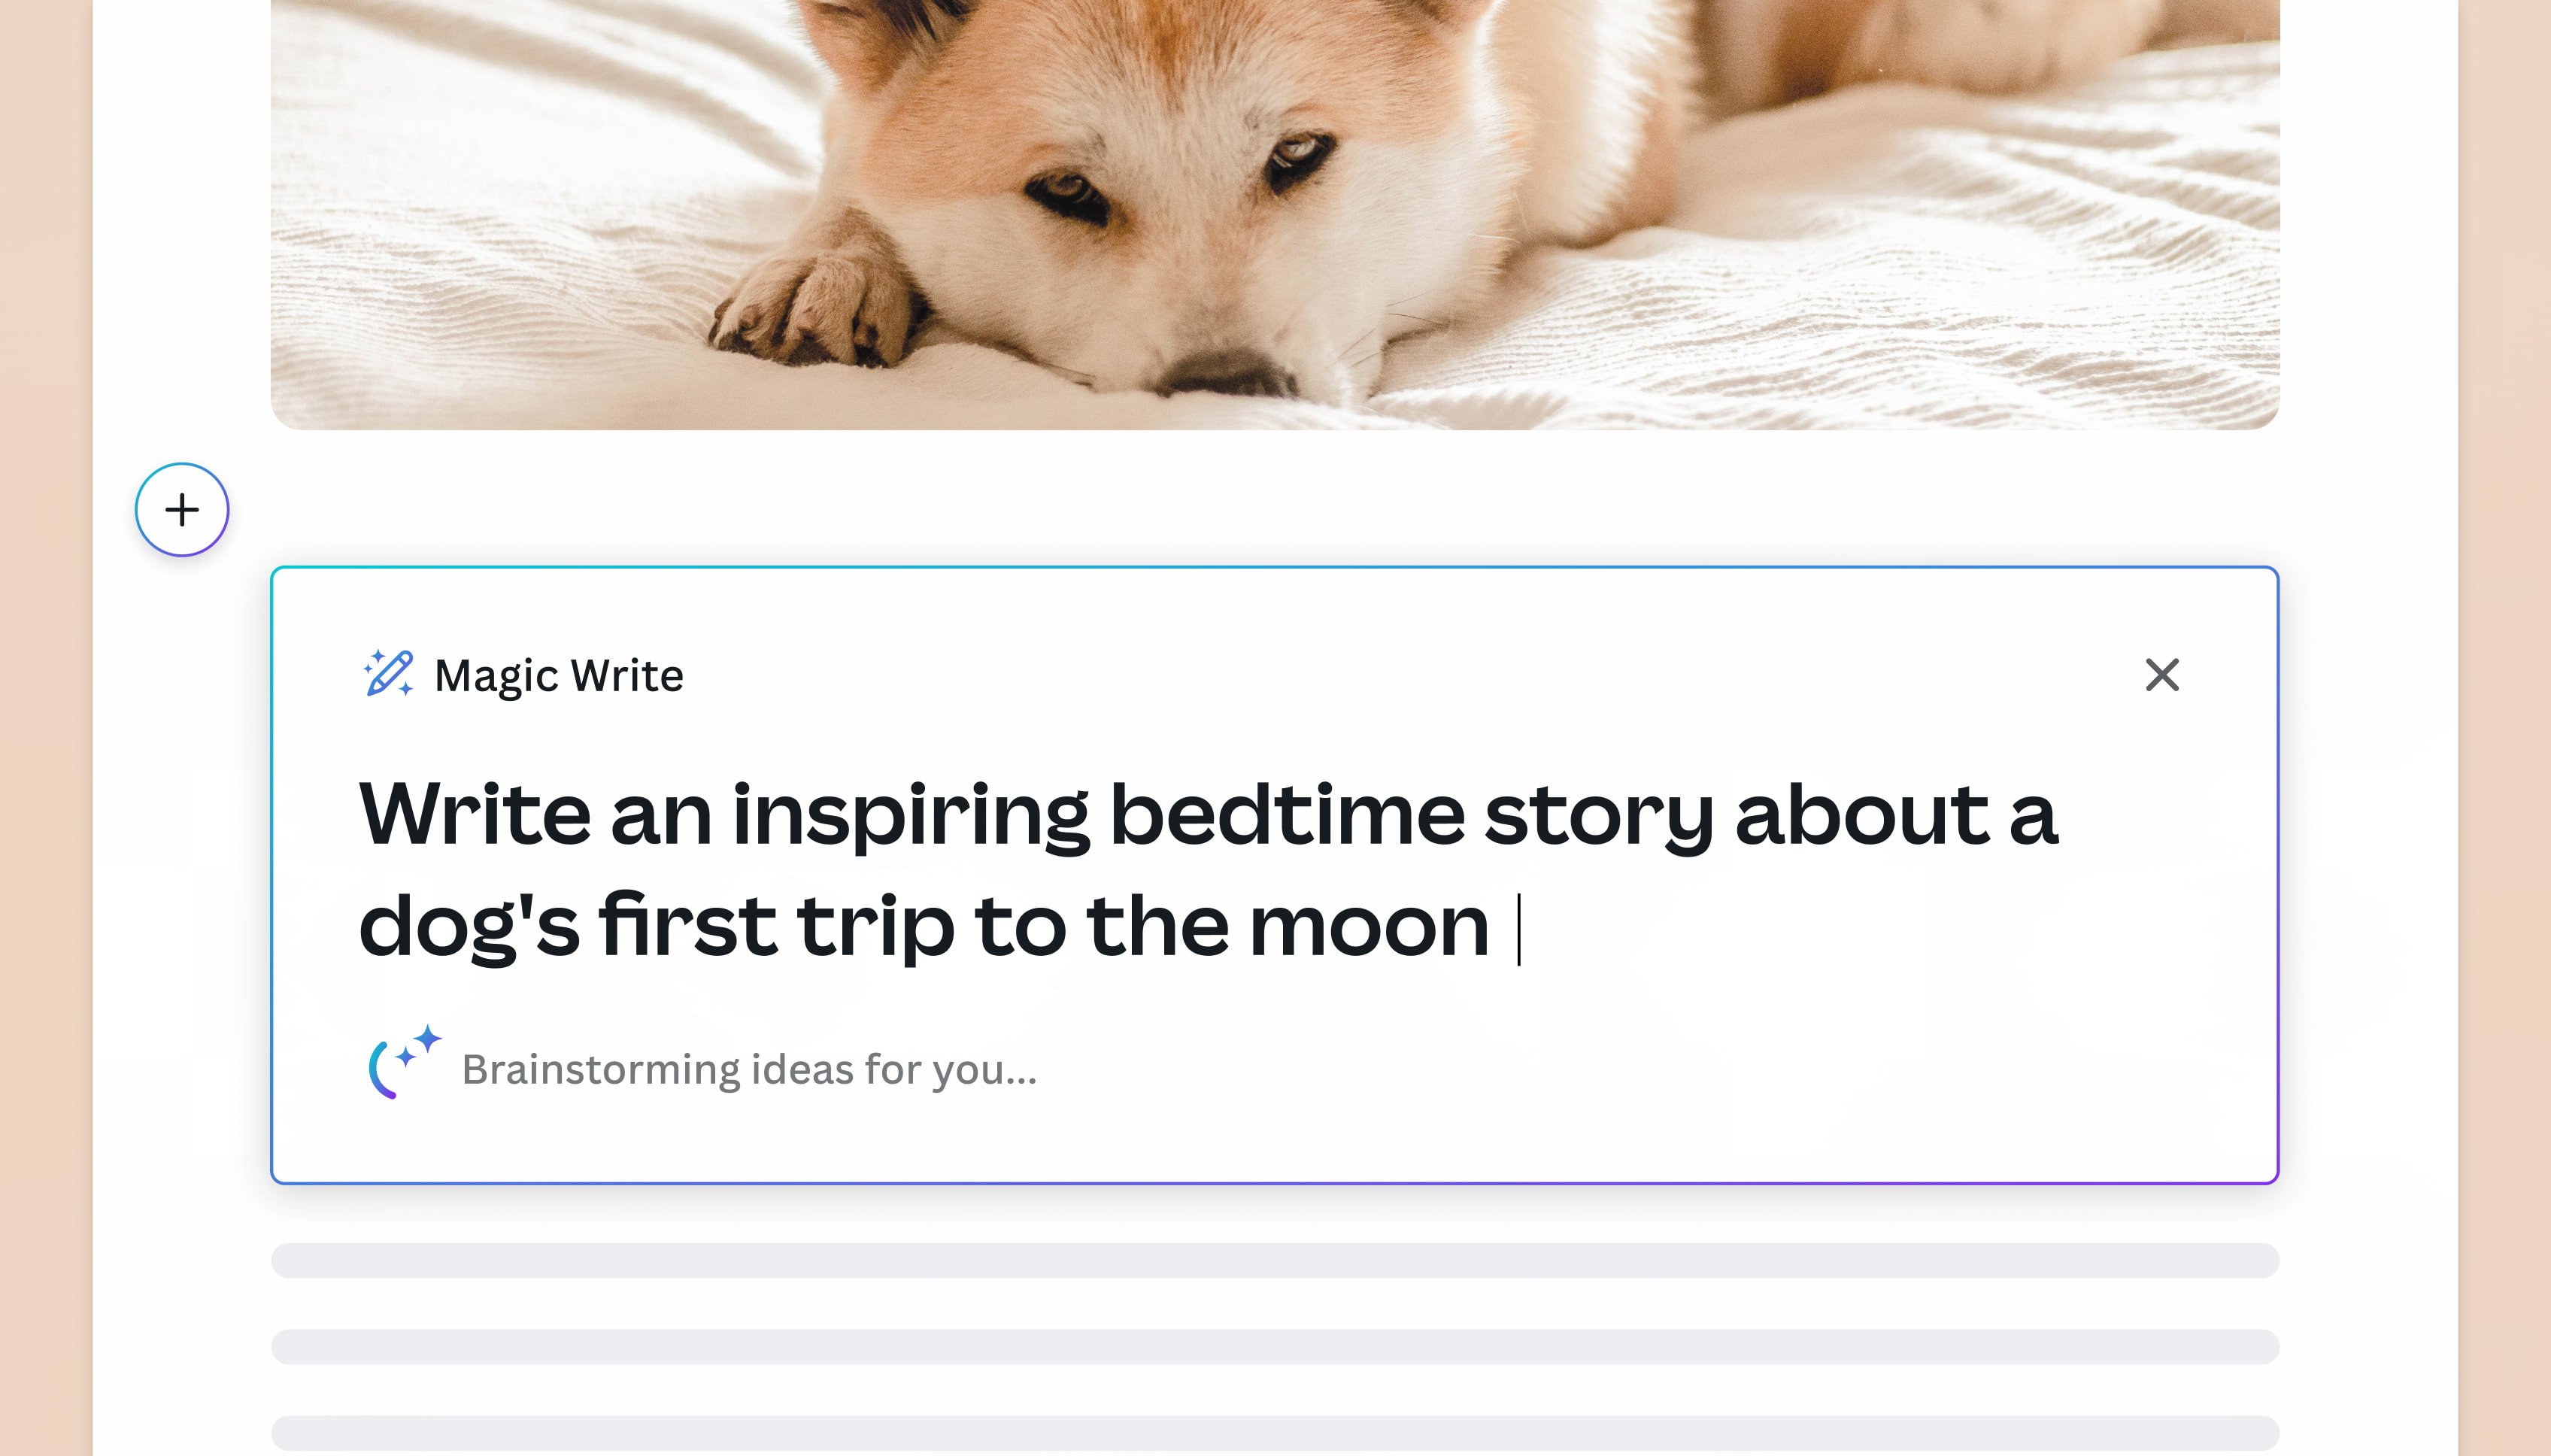The image size is (2551, 1456).
Task: Click the word "Write" in the prompt
Action: click(x=475, y=815)
